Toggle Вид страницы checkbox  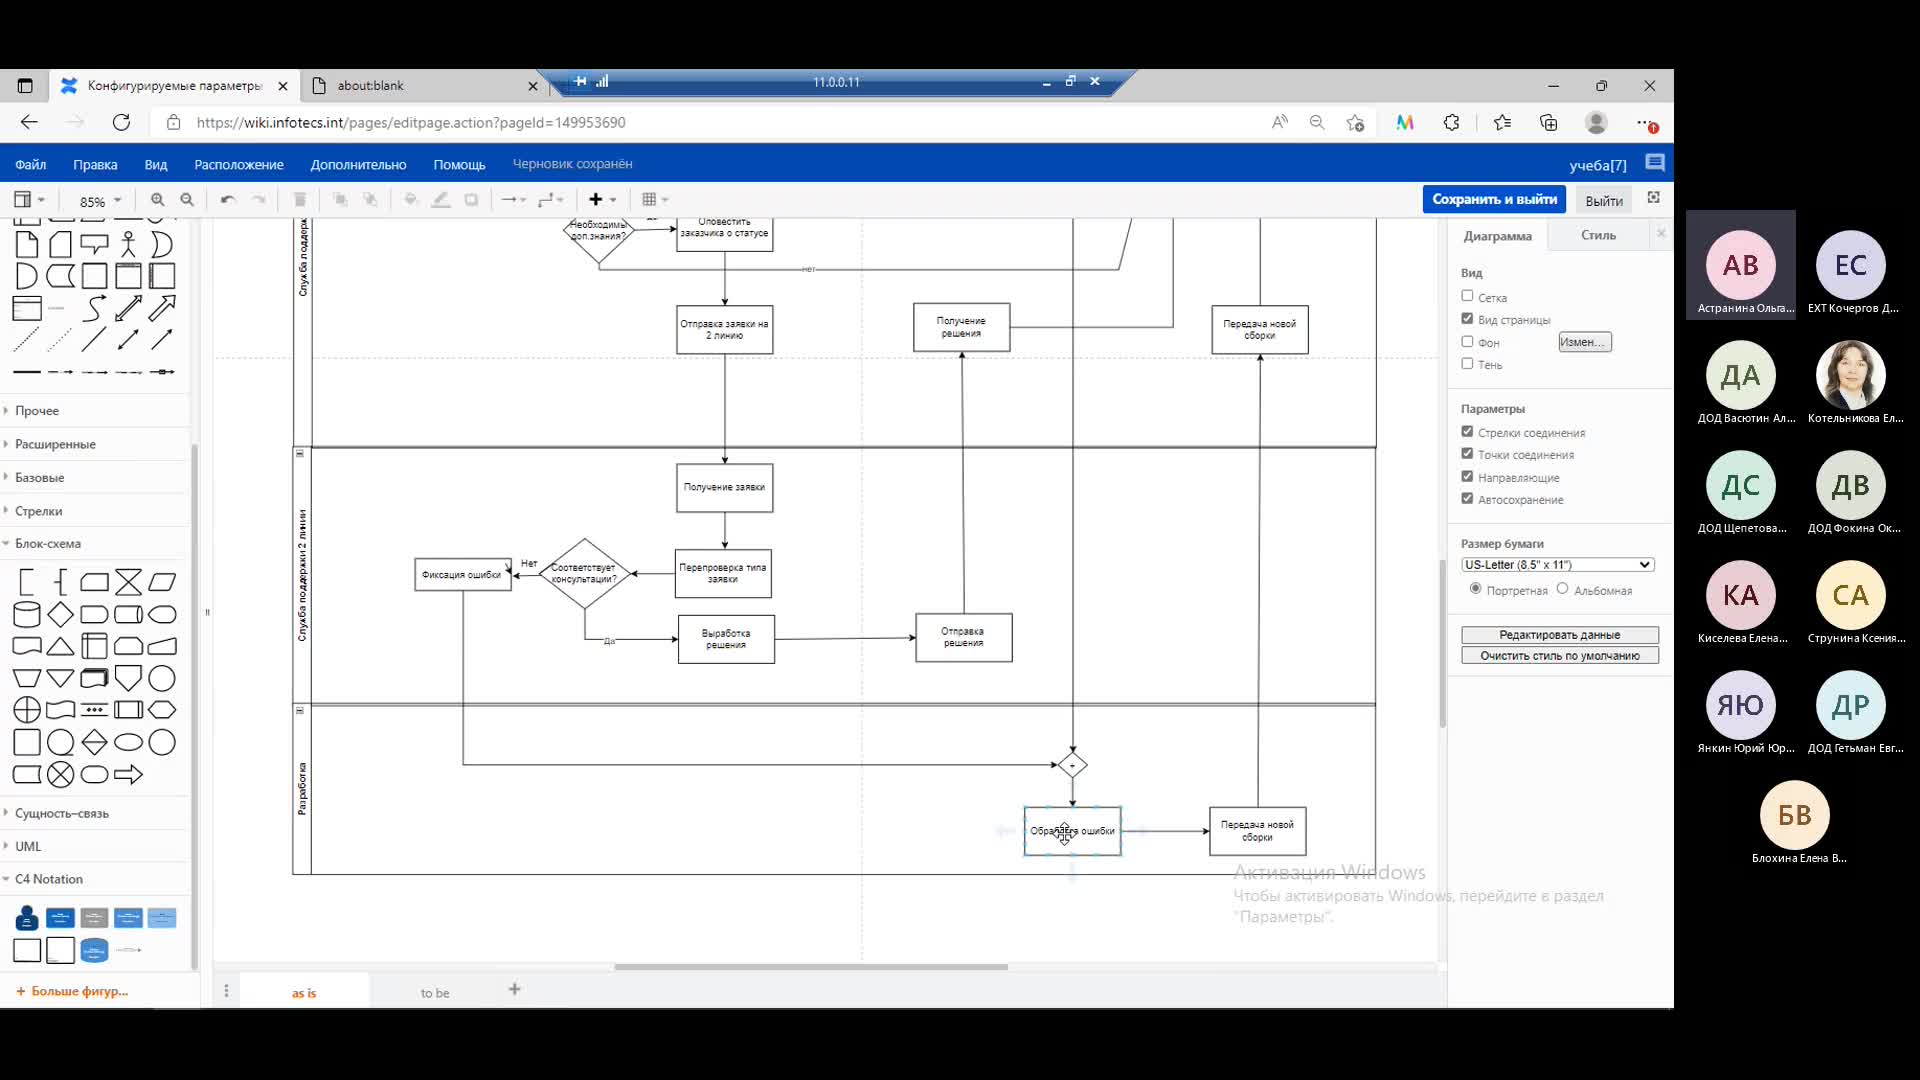pos(1467,319)
